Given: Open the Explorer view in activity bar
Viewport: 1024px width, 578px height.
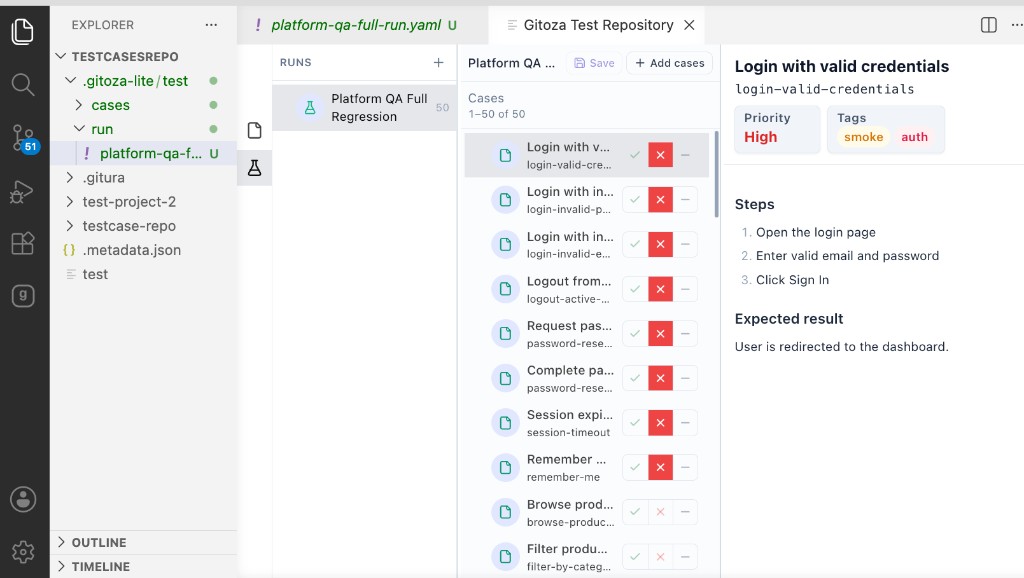Looking at the screenshot, I should [23, 31].
